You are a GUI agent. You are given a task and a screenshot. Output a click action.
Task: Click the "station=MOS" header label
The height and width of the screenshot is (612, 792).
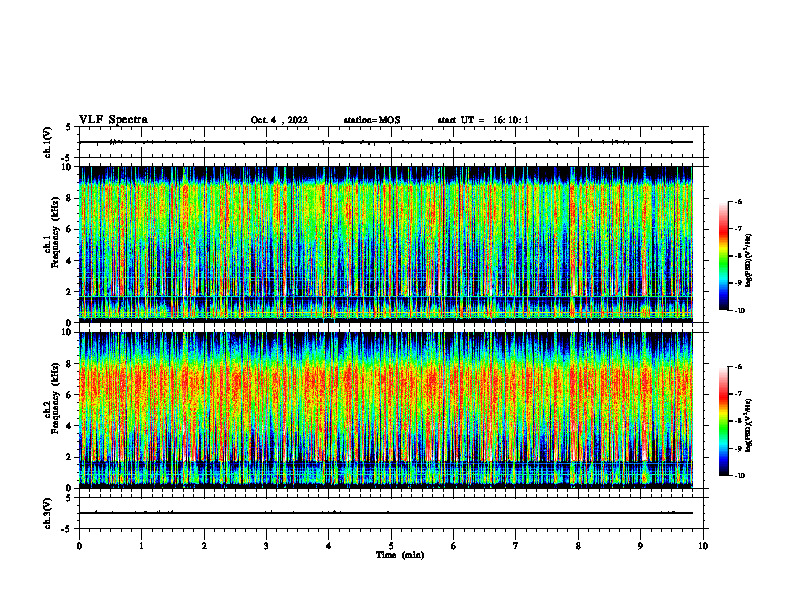pos(372,120)
